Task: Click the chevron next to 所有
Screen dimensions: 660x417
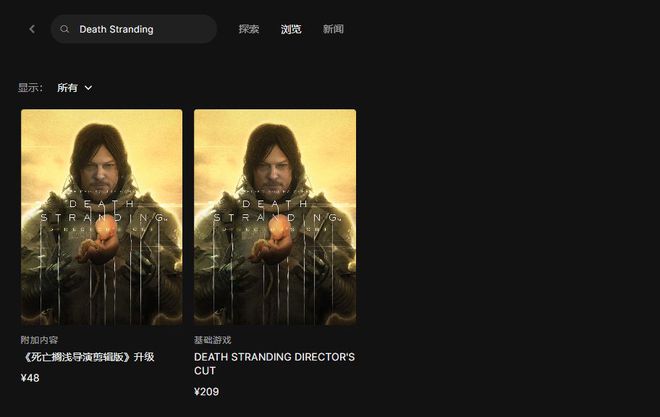Action: coord(88,88)
